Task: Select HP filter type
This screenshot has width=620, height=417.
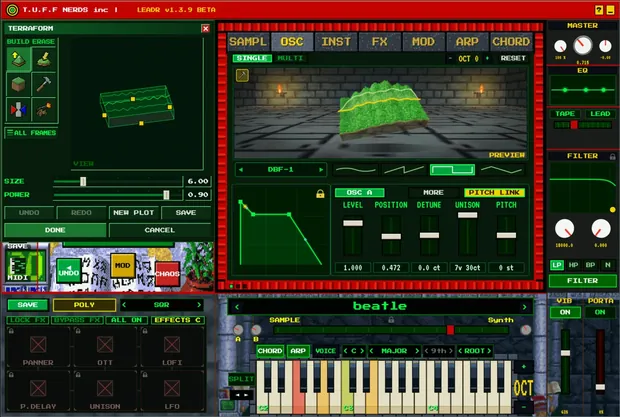Action: (x=573, y=265)
